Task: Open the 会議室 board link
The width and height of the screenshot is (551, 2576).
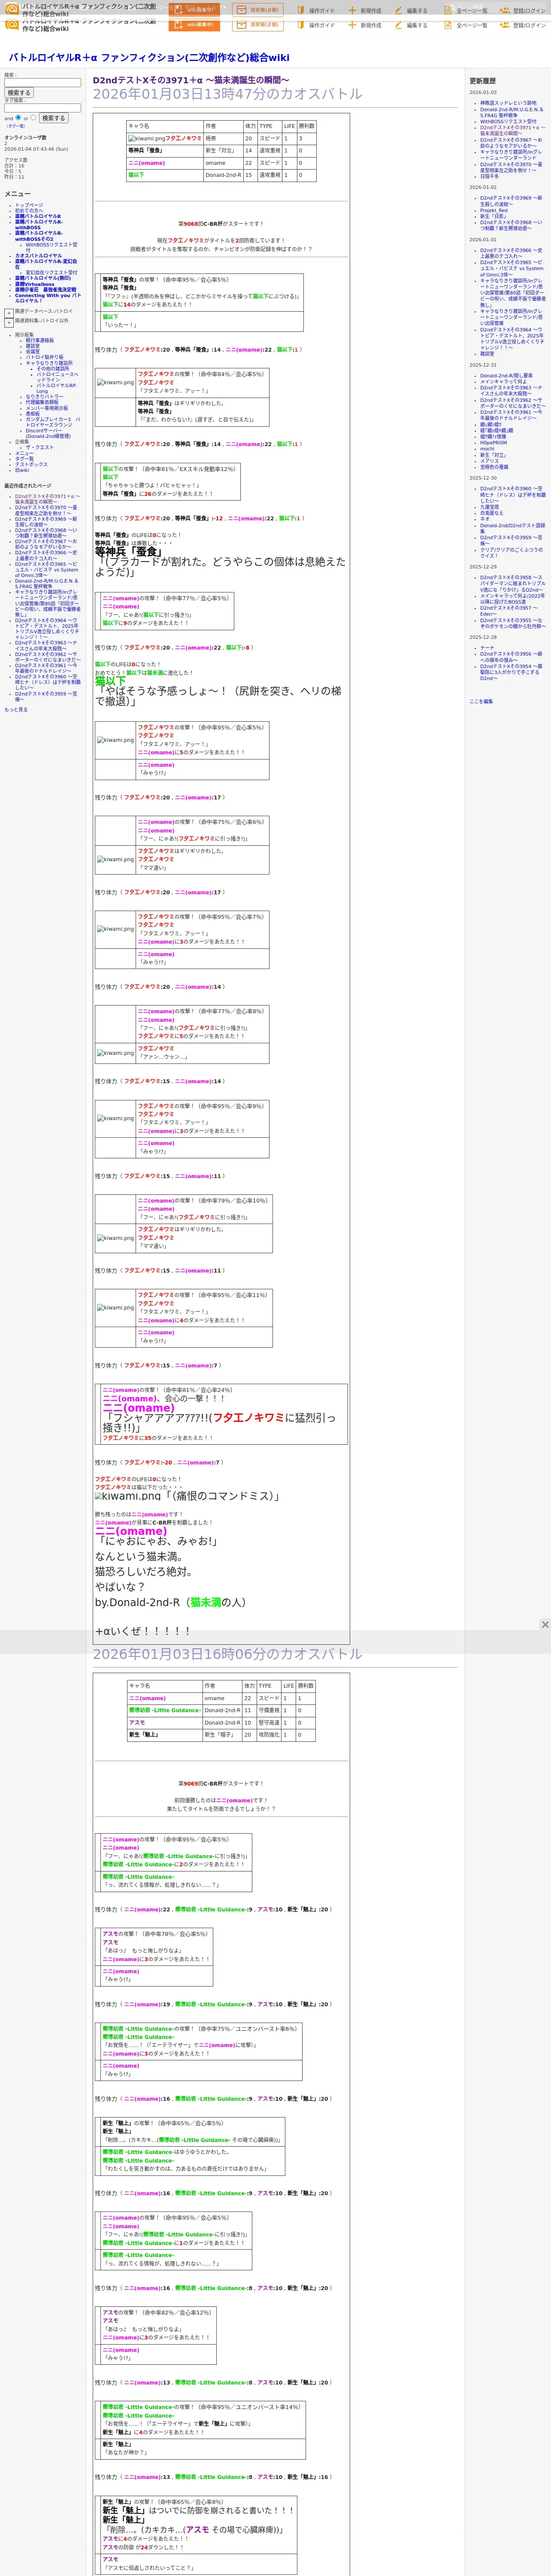Action: (x=33, y=351)
